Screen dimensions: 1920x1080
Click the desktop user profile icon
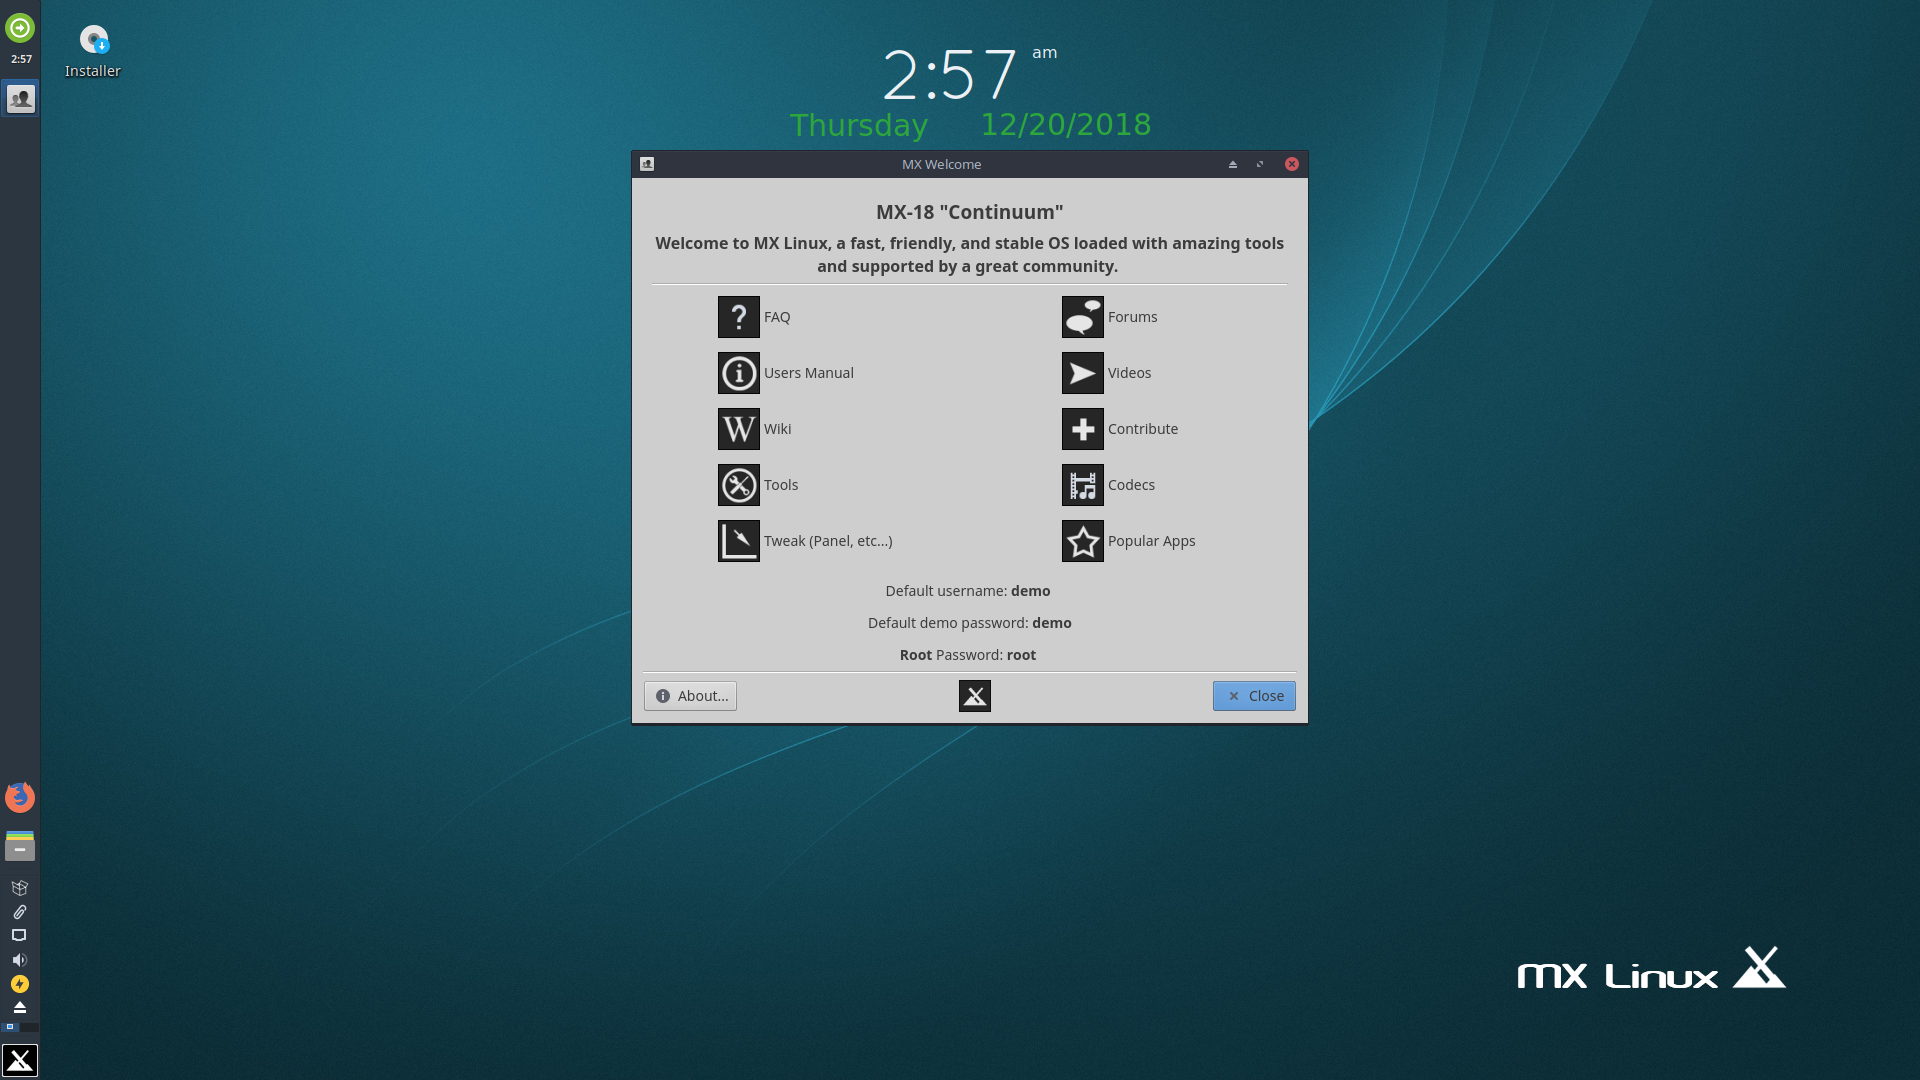point(20,99)
